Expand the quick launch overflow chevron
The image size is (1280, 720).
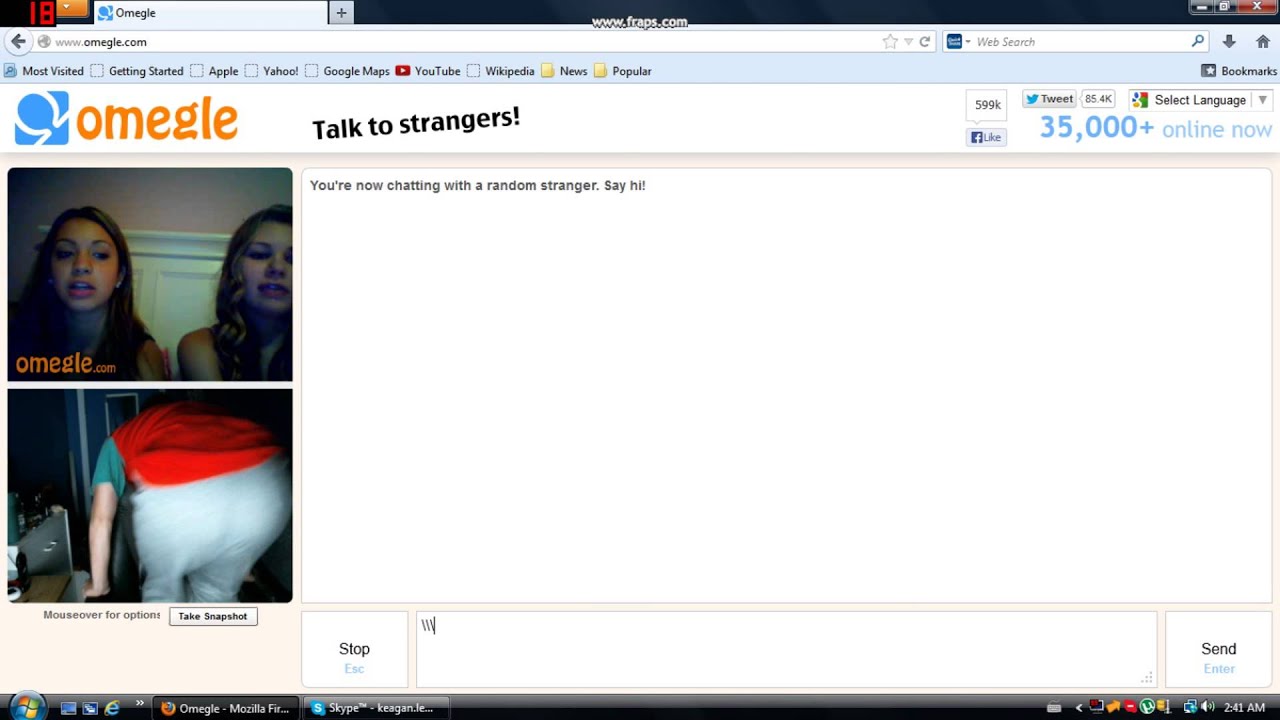[x=139, y=704]
